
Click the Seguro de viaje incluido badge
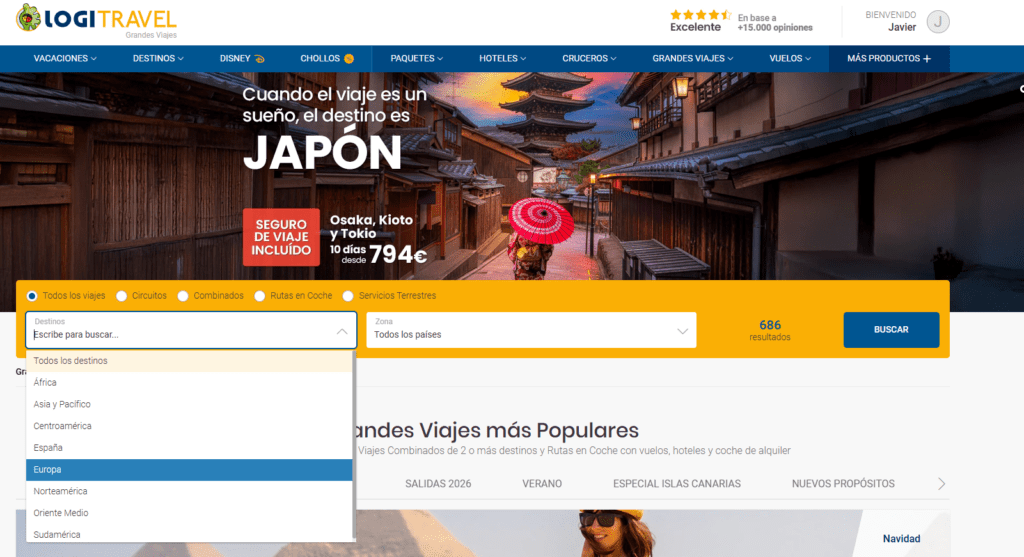click(281, 237)
